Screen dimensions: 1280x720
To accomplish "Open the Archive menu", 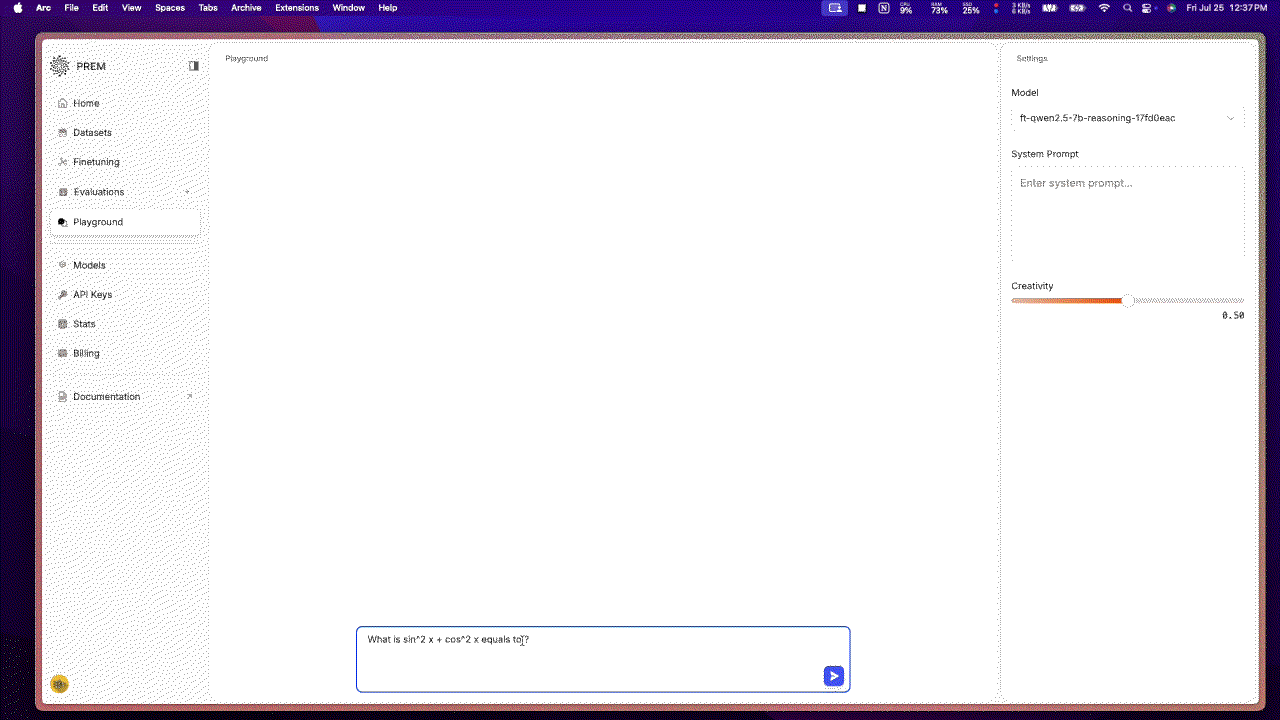I will 246,8.
